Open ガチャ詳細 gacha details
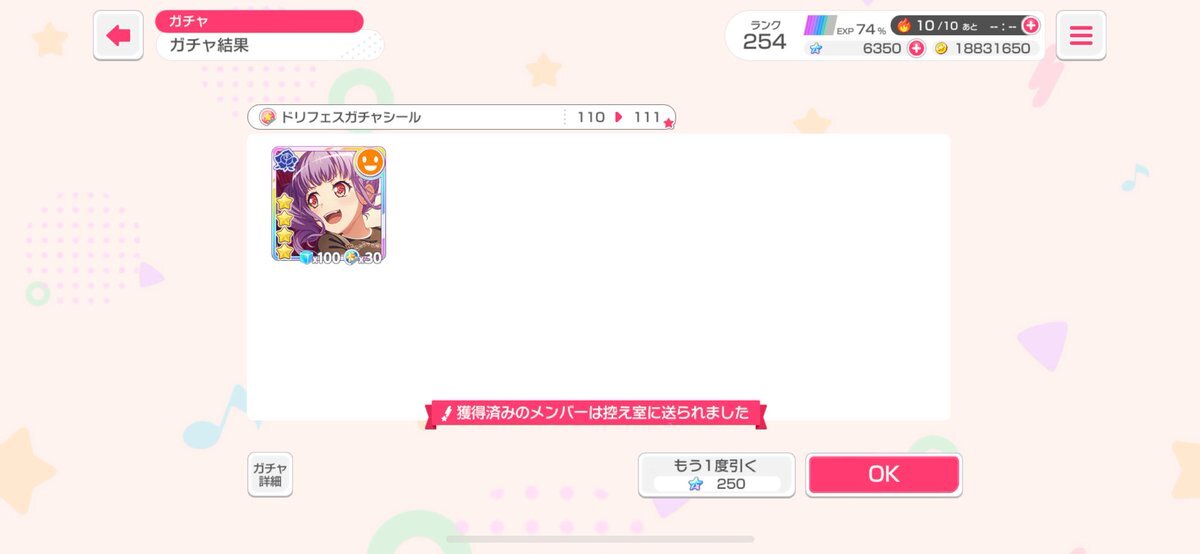 pyautogui.click(x=270, y=474)
